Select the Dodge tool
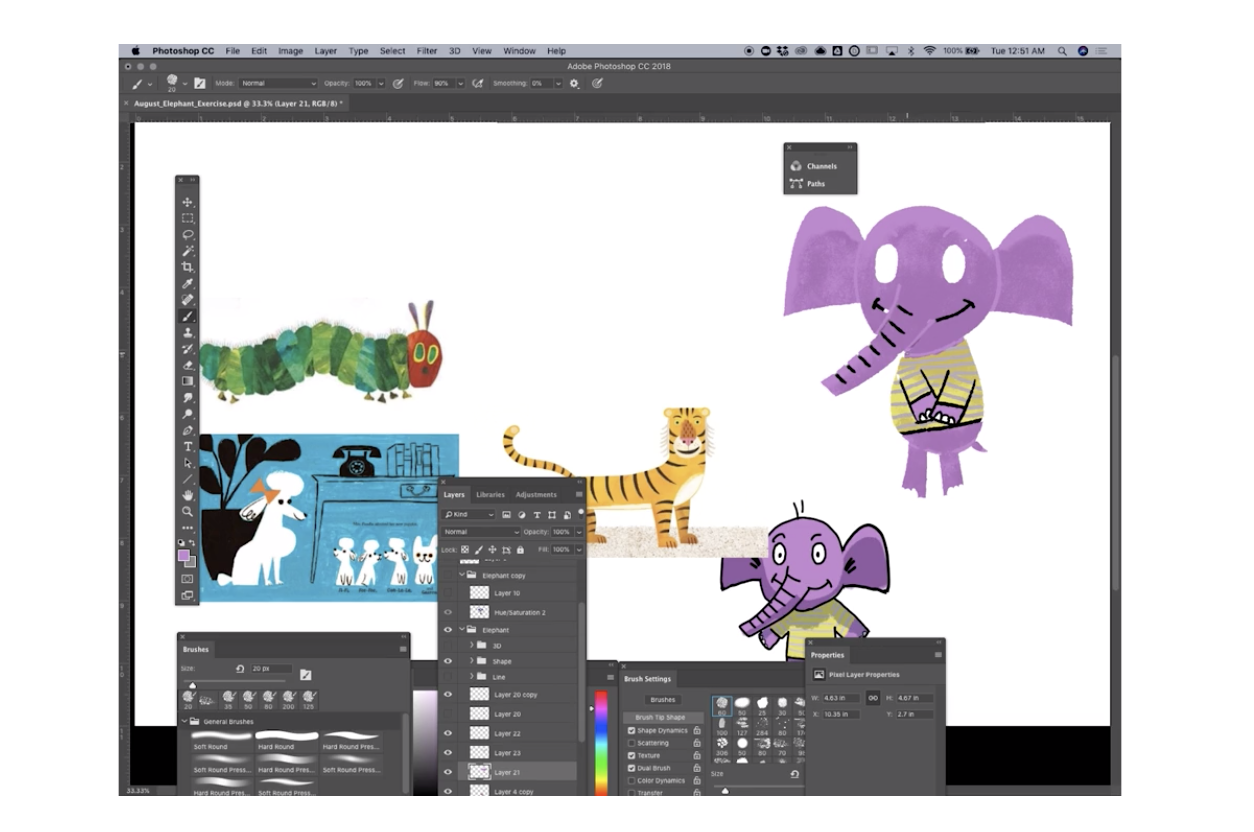The image size is (1254, 832). 187,414
